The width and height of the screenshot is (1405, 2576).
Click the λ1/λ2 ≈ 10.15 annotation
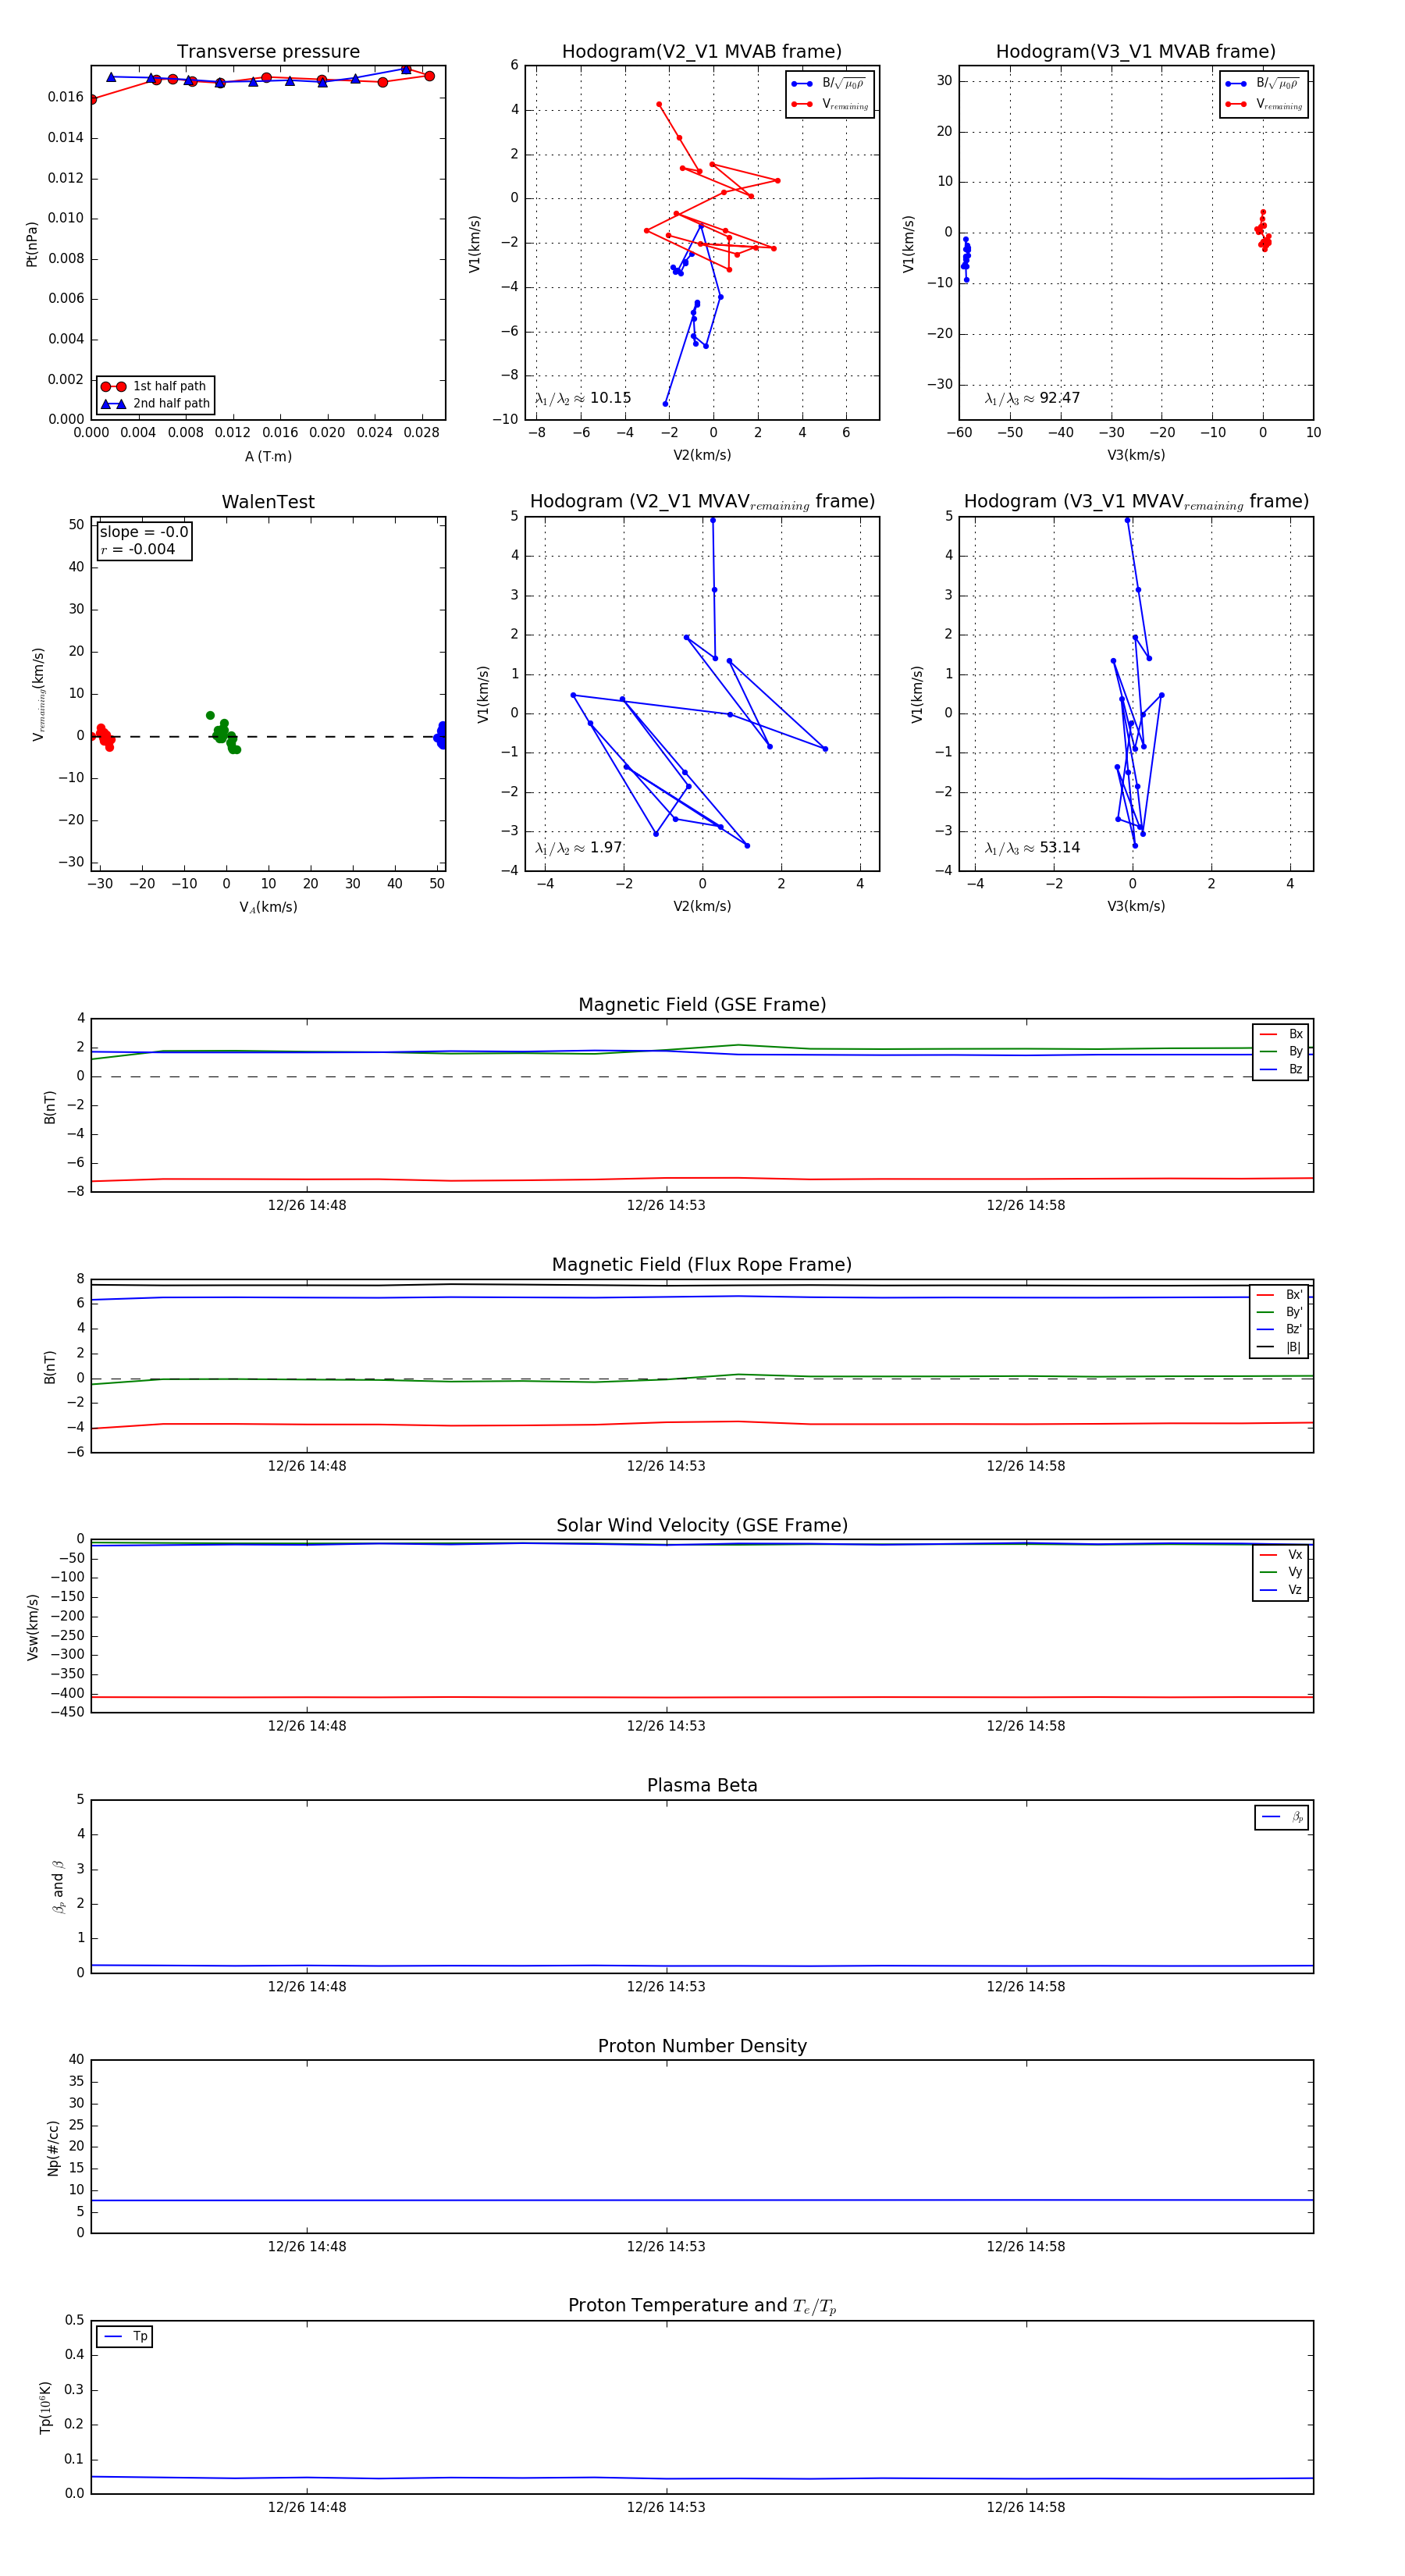tap(583, 398)
